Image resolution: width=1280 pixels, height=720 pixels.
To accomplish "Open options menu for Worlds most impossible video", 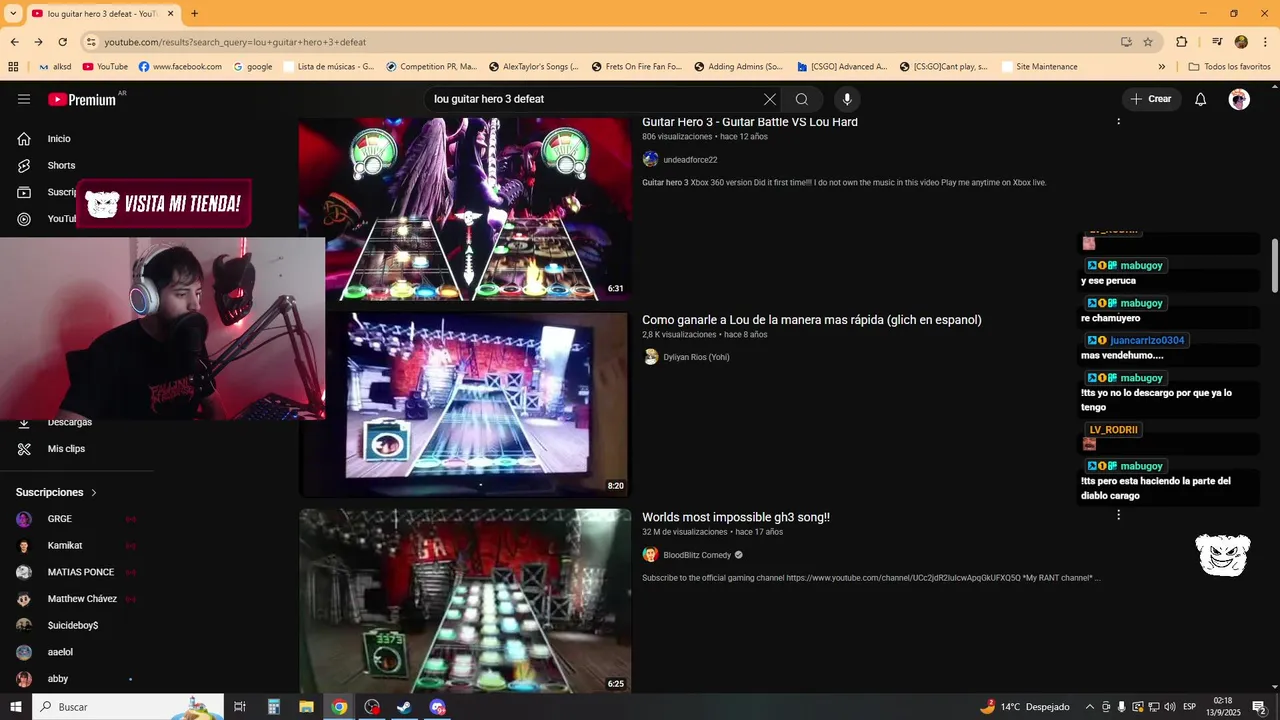I will (x=1118, y=515).
